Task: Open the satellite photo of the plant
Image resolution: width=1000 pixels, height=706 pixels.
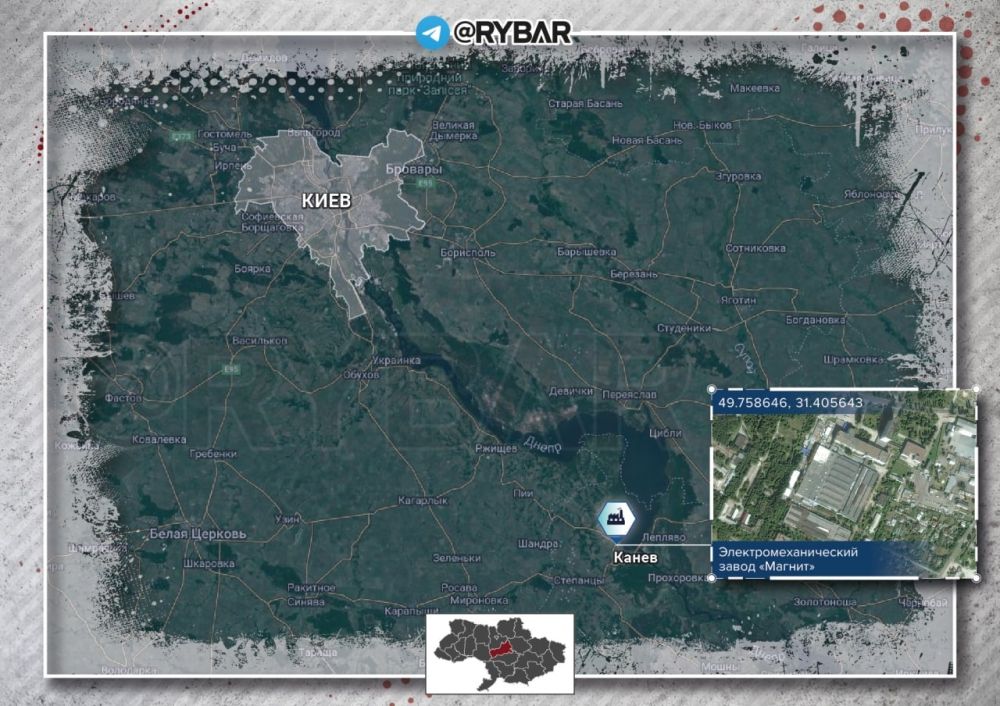Action: click(x=843, y=477)
